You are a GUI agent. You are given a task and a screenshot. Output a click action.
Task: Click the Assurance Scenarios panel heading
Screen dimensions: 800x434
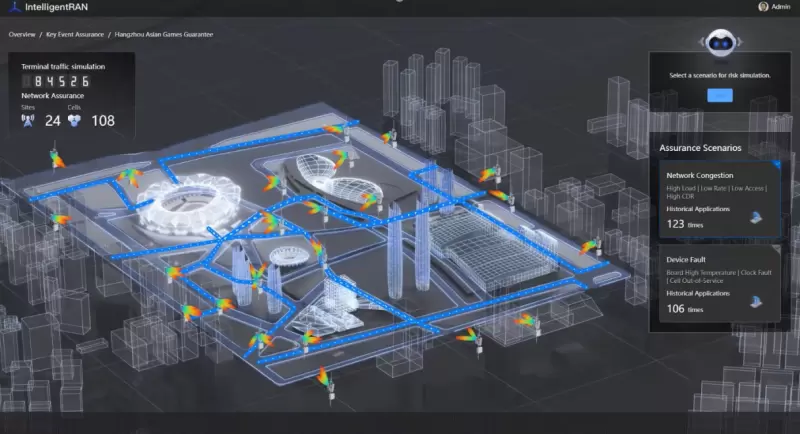point(700,148)
